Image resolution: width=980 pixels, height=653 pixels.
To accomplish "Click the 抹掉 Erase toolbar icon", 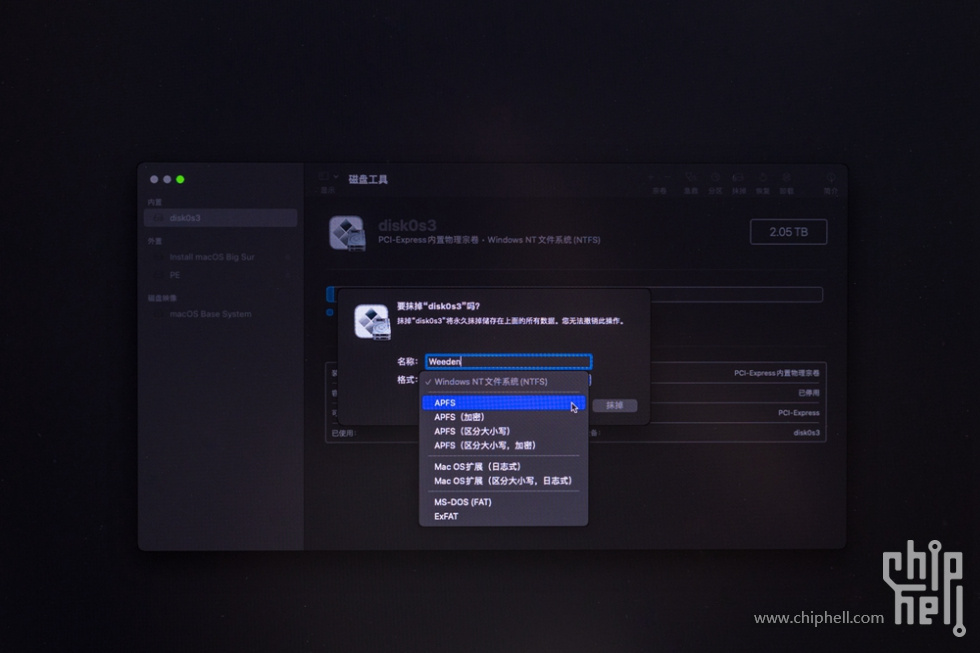I will [739, 178].
